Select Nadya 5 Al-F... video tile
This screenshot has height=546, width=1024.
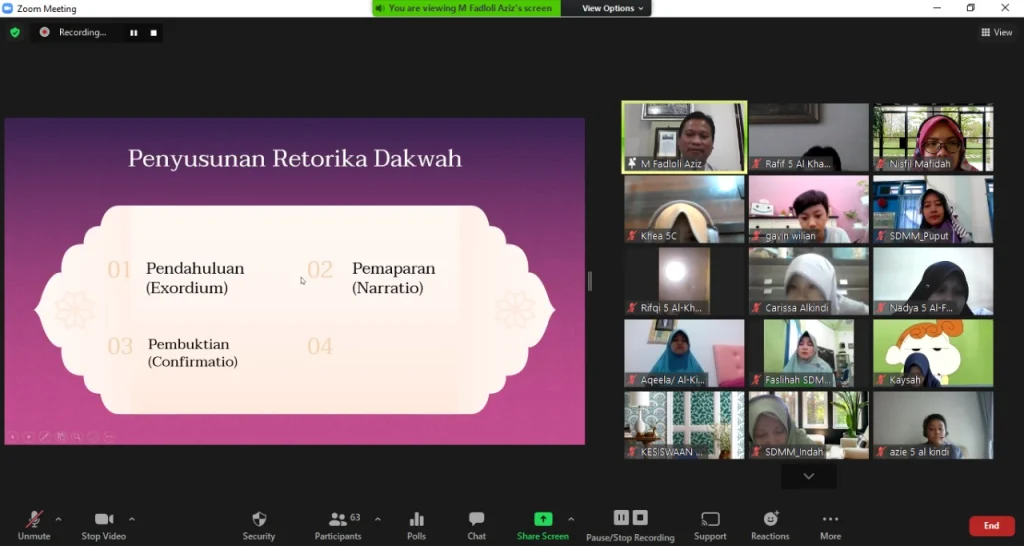click(x=933, y=281)
